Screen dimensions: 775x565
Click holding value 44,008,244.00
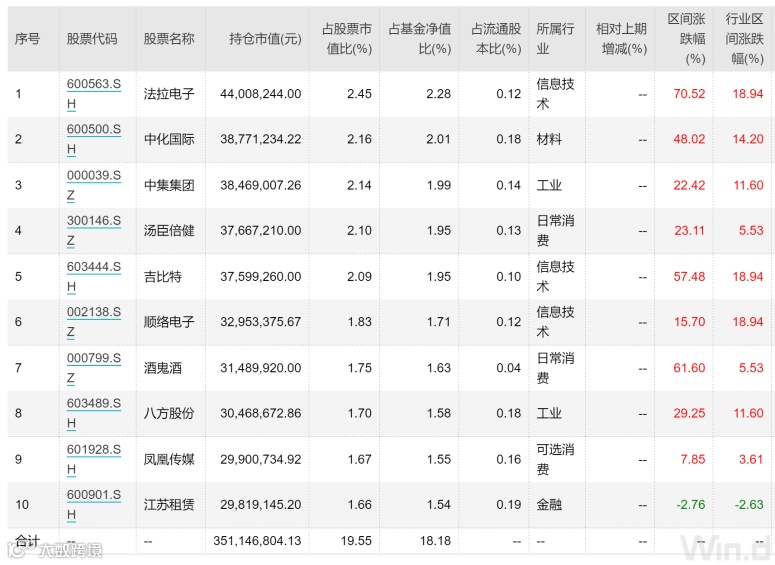click(x=260, y=94)
